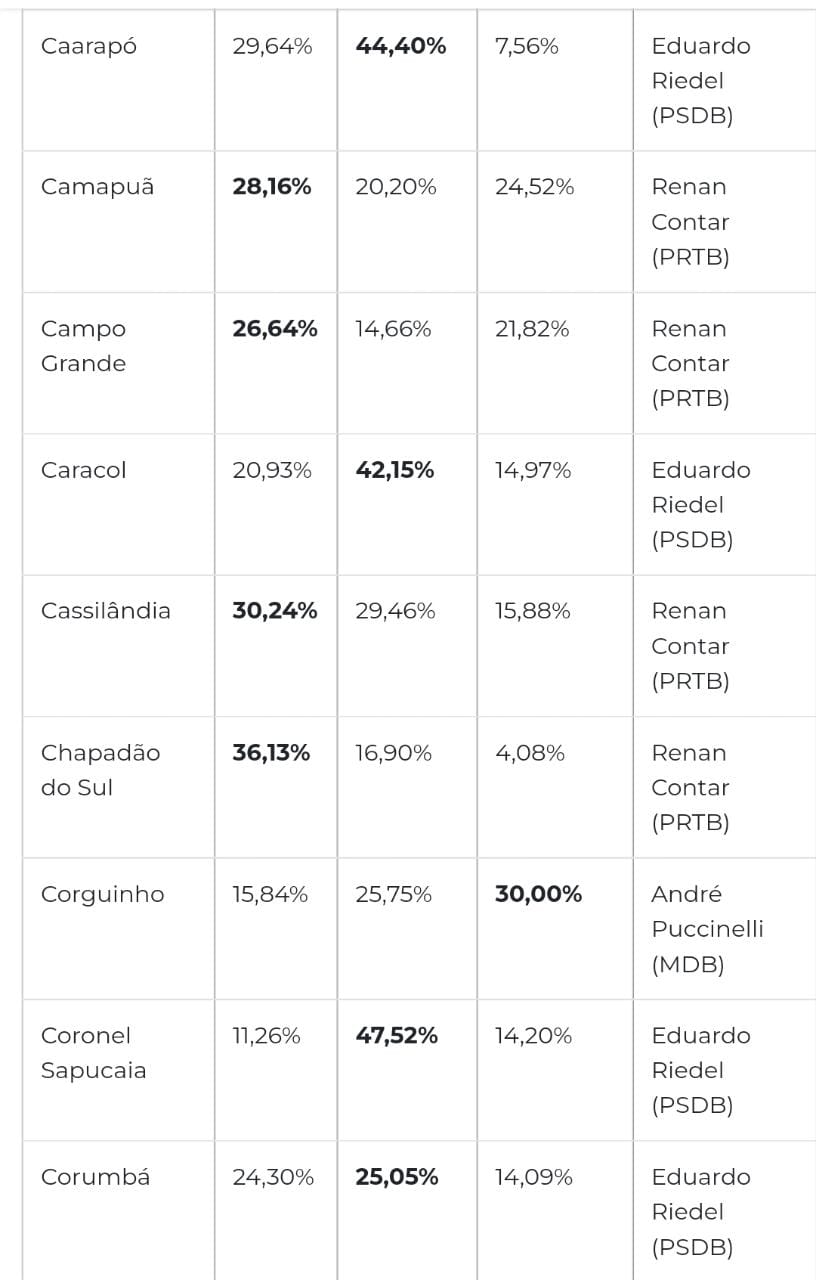816x1280 pixels.
Task: Click the Corumbá city name
Action: point(96,1177)
